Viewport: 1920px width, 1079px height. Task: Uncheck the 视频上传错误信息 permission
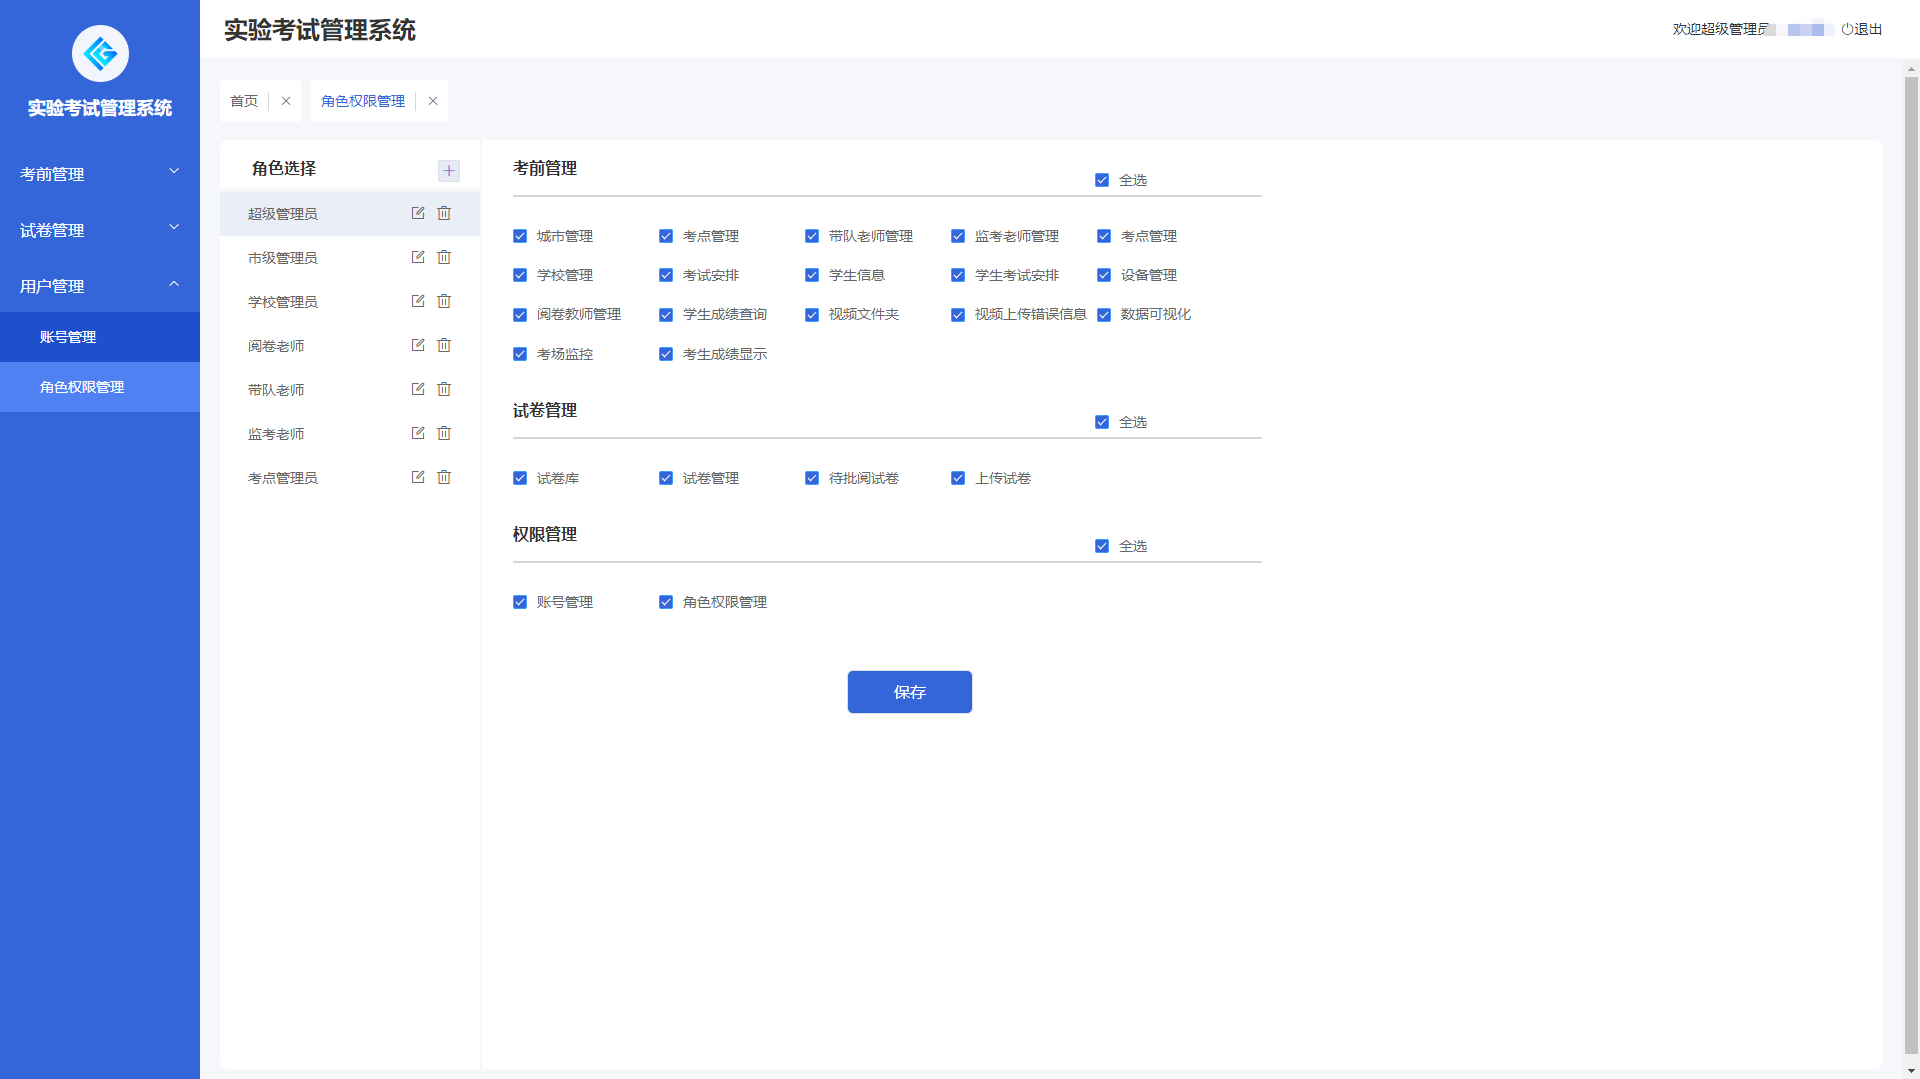tap(958, 315)
